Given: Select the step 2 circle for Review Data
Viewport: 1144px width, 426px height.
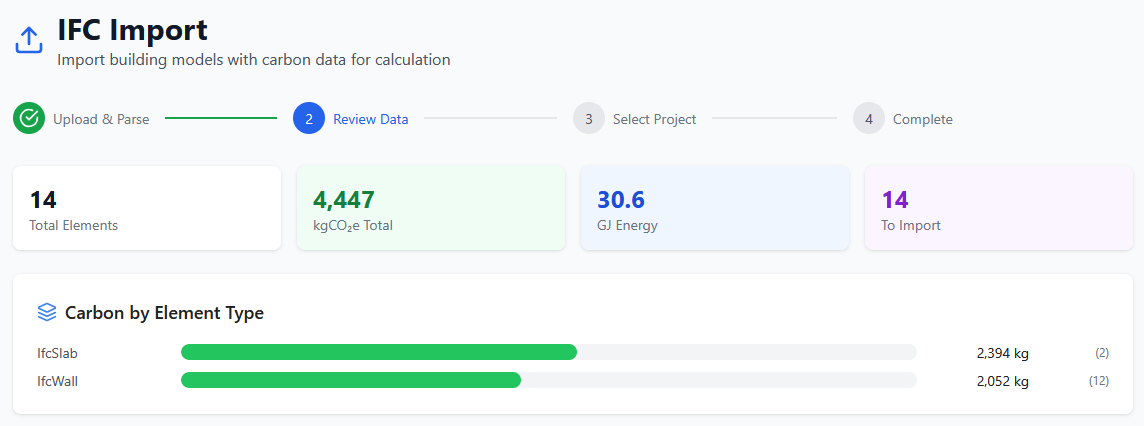Looking at the screenshot, I should click(309, 118).
